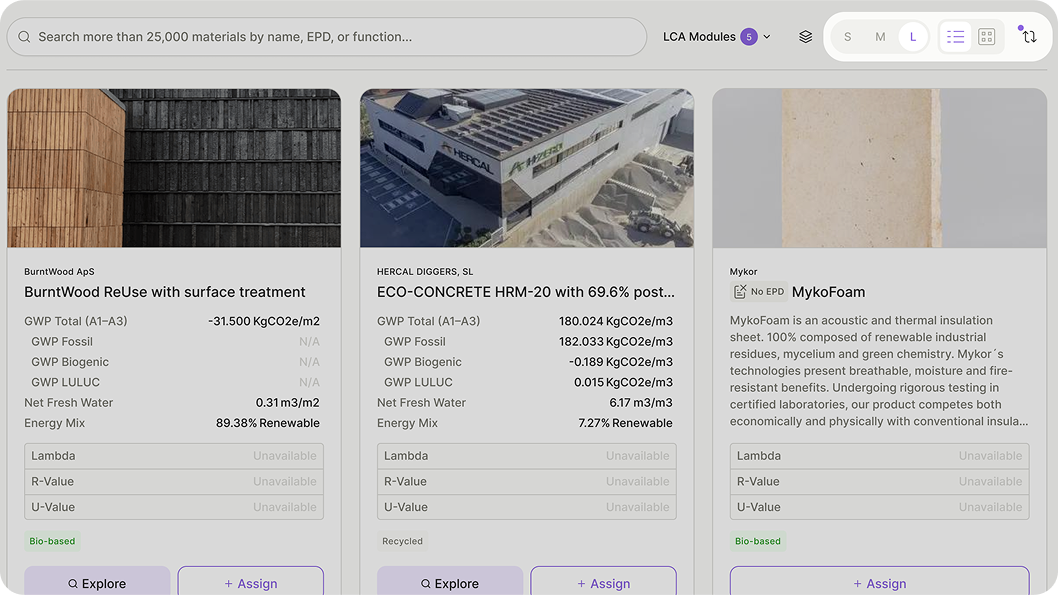This screenshot has width=1058, height=595.
Task: Click the LCA Modules count badge 5
Action: click(748, 36)
